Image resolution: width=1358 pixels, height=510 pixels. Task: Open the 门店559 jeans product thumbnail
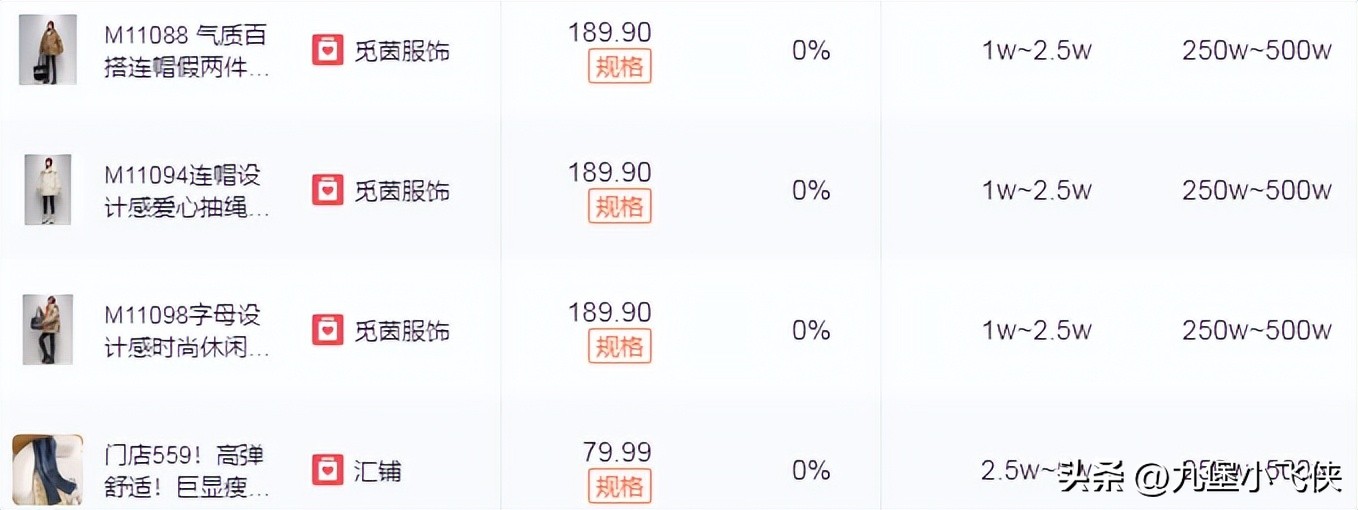click(x=47, y=470)
